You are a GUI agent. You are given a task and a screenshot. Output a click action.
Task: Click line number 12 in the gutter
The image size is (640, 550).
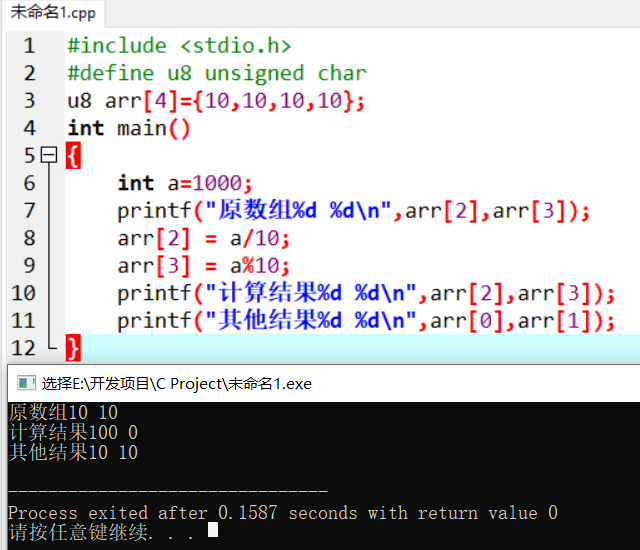point(23,348)
